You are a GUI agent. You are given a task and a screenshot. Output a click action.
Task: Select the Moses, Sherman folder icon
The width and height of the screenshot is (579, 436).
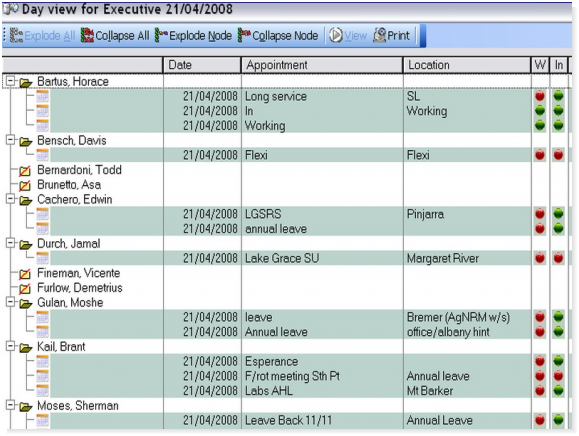tap(26, 406)
